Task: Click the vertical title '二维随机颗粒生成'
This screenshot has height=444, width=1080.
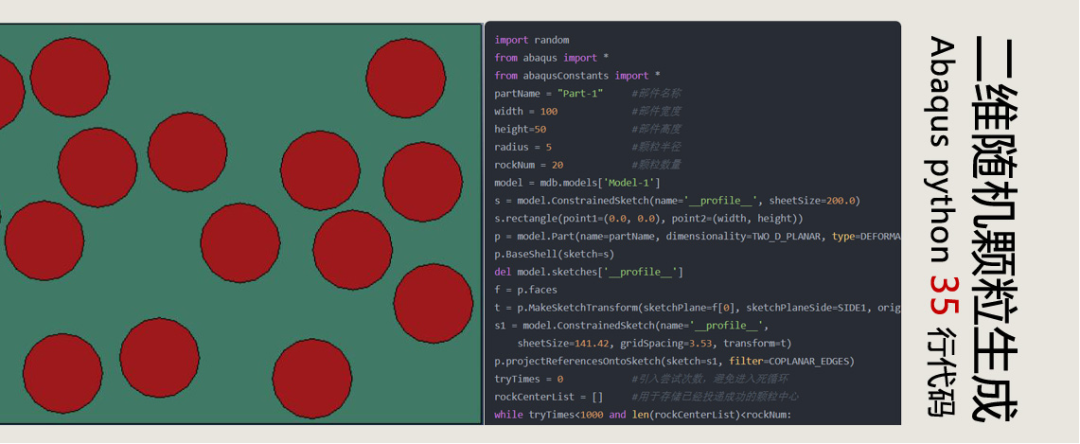Action: pos(995,229)
